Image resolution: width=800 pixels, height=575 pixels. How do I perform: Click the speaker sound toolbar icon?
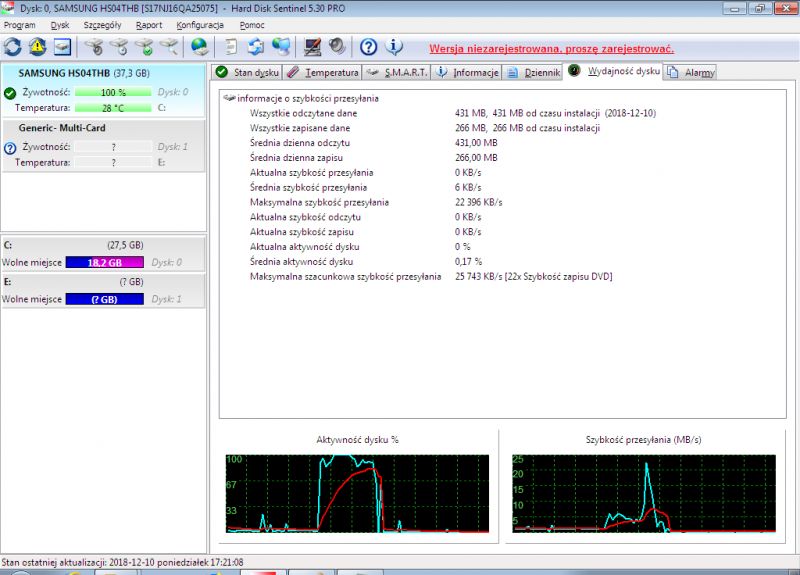click(337, 47)
